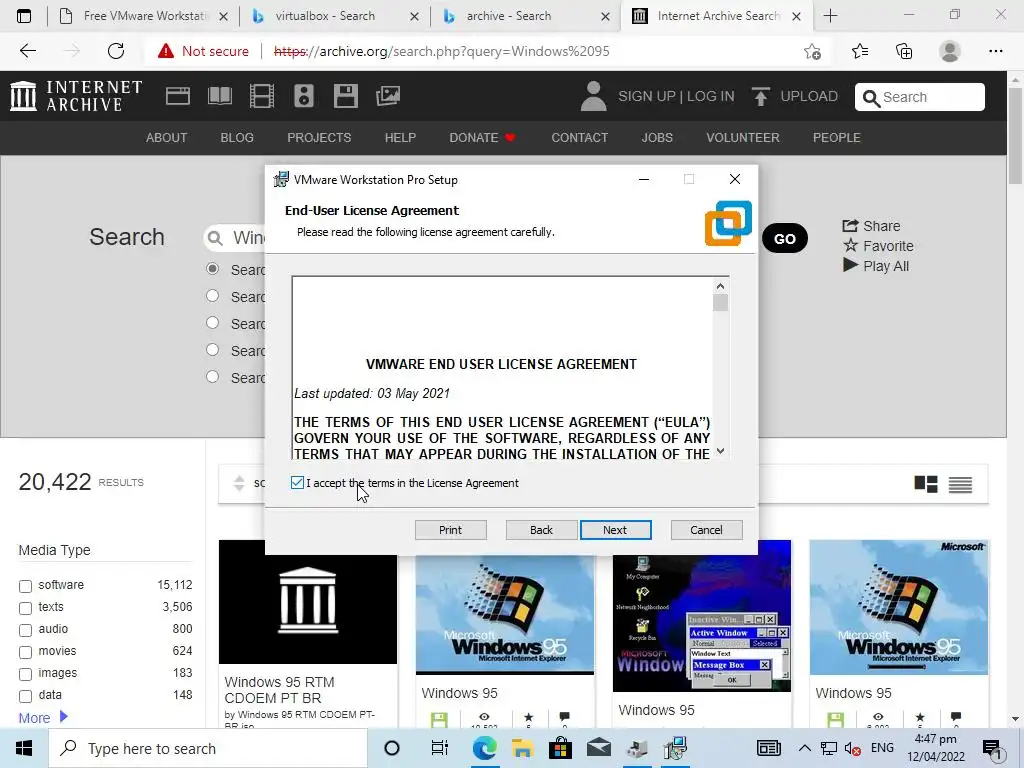Screen dimensions: 1024x768
Task: Select the first Search radio option
Action: (x=212, y=268)
